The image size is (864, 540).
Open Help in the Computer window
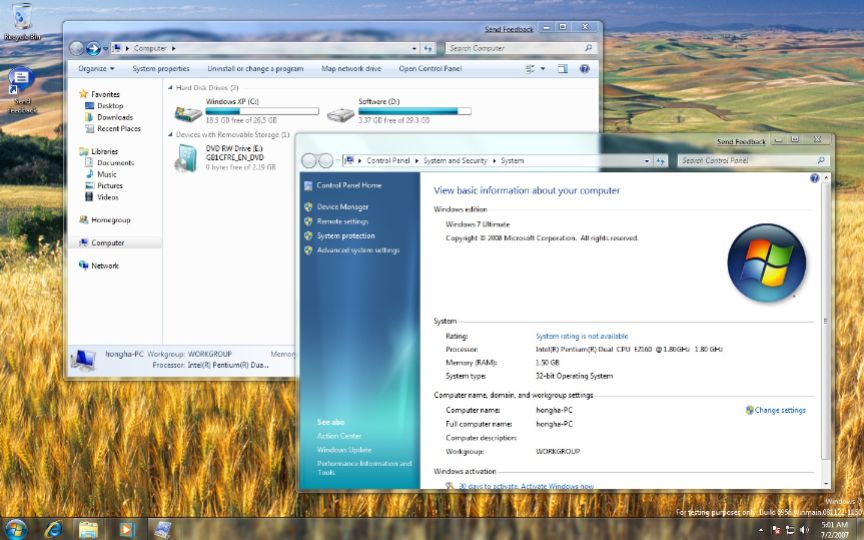pos(585,69)
